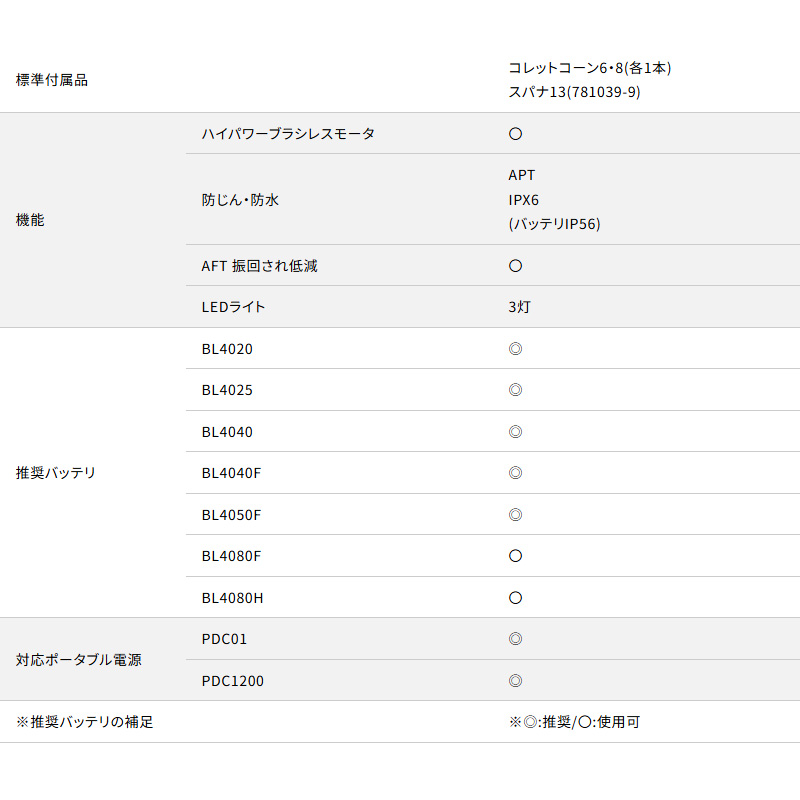This screenshot has height=800, width=800.
Task: Click the double-circle mark for BL4020
Action: pos(515,349)
